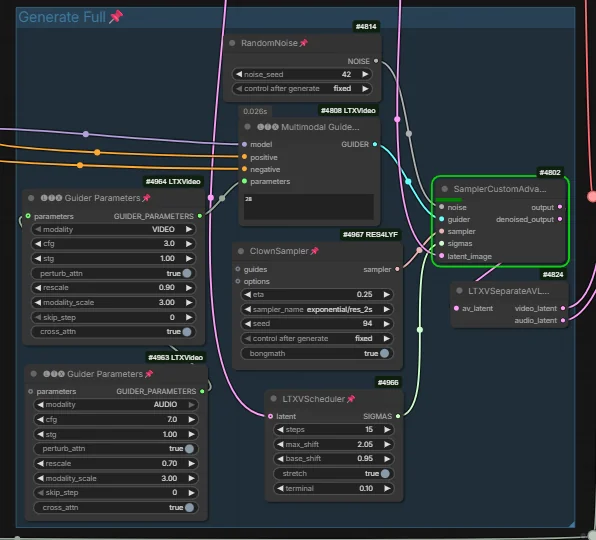This screenshot has width=596, height=540.
Task: Collapse the ClownSampler node via its dot
Action: pos(241,251)
